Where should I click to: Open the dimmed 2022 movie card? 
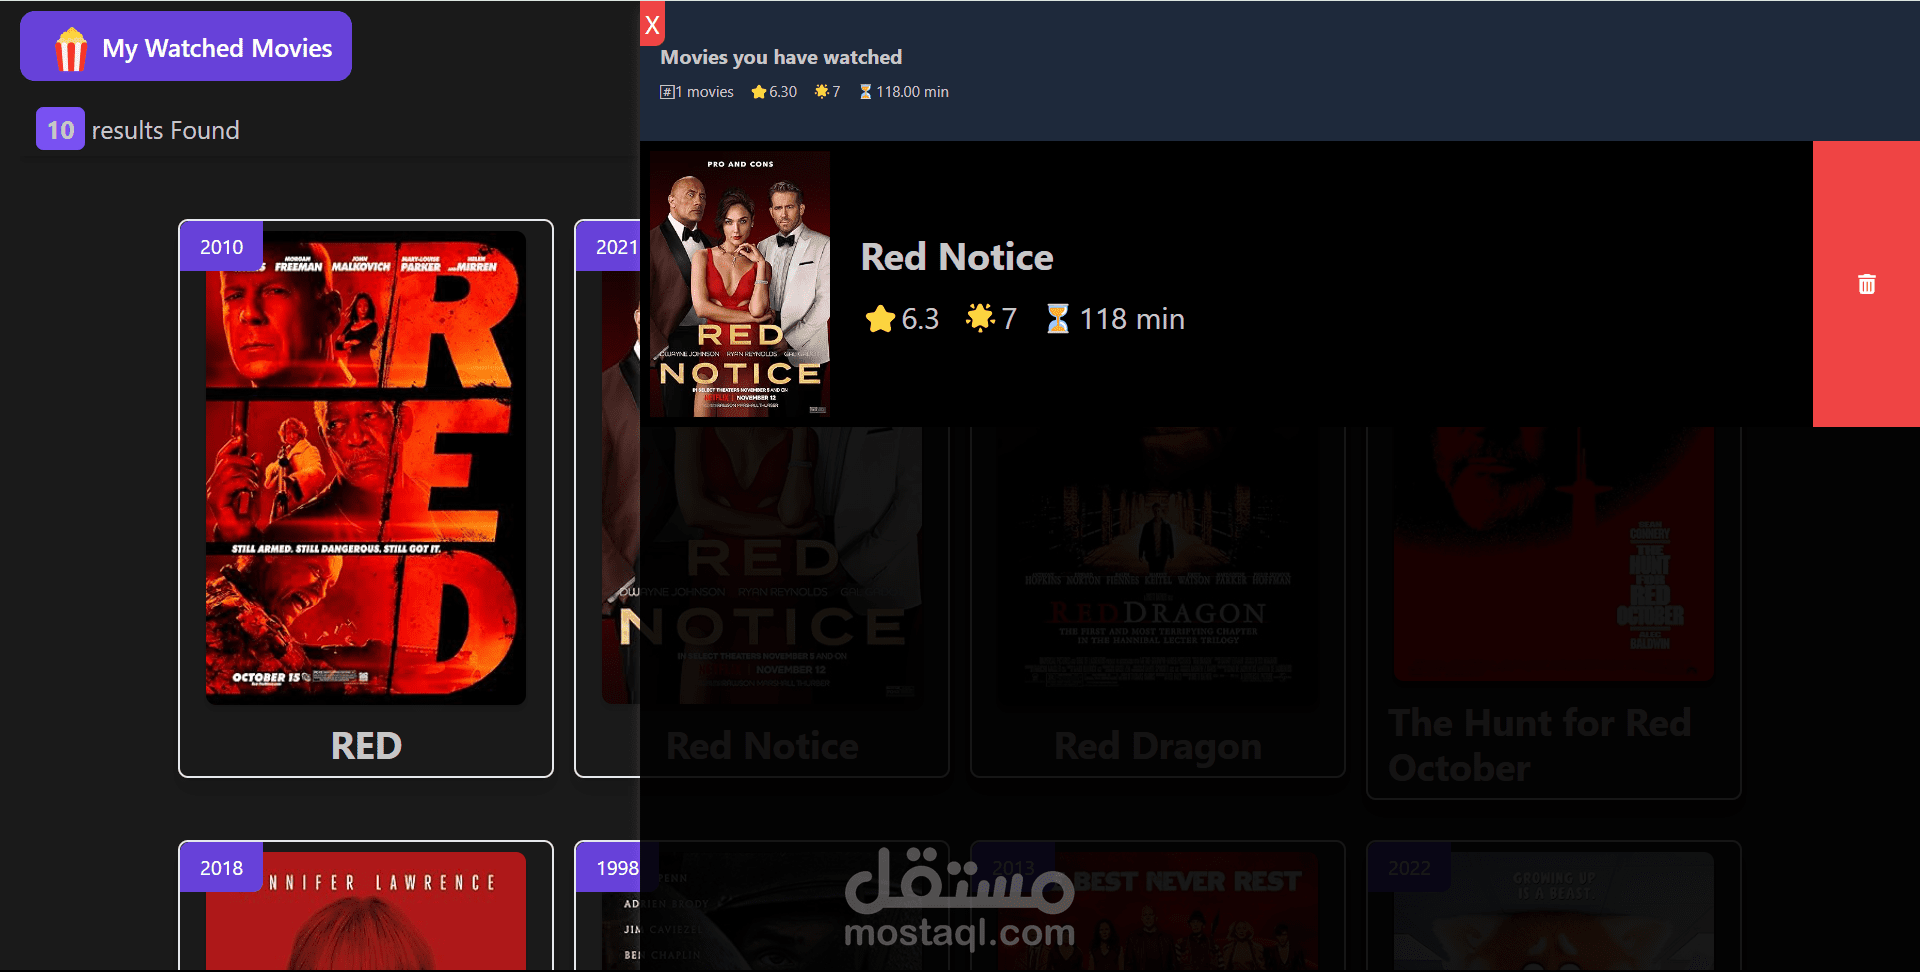[x=1553, y=906]
